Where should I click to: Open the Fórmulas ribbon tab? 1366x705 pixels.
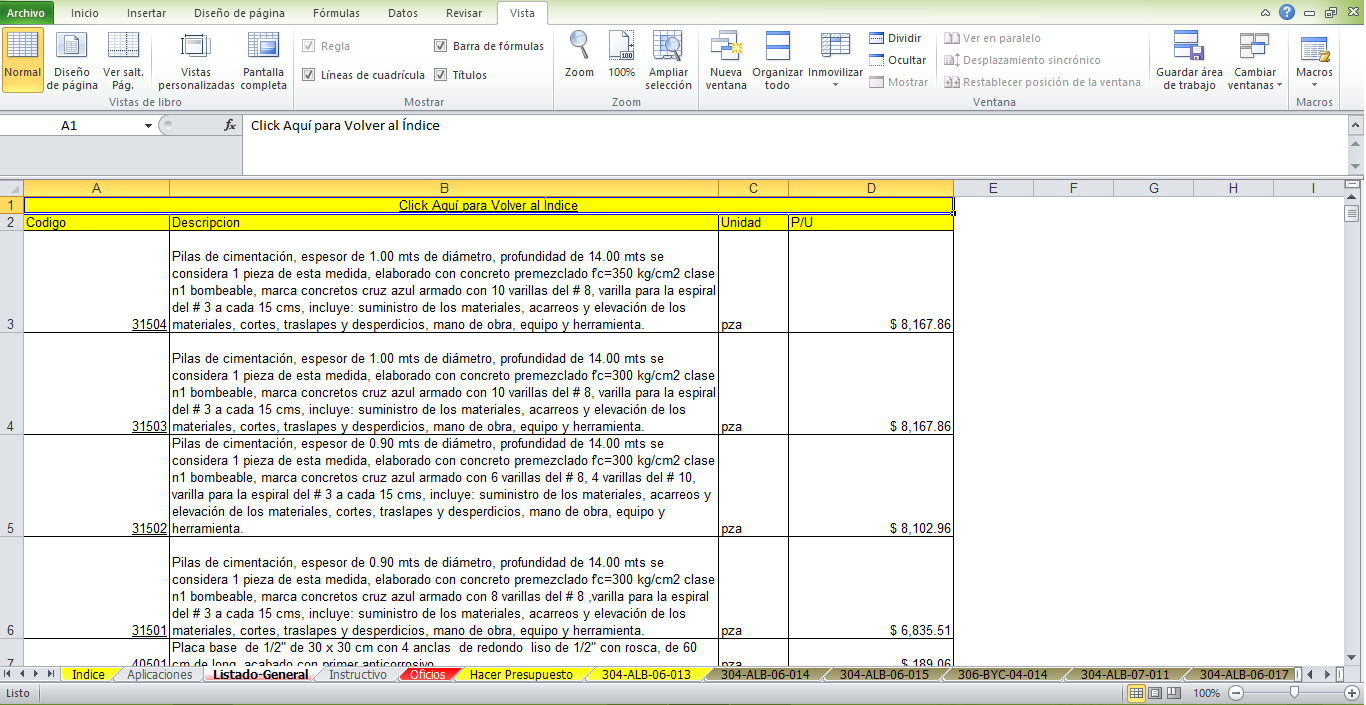[336, 13]
